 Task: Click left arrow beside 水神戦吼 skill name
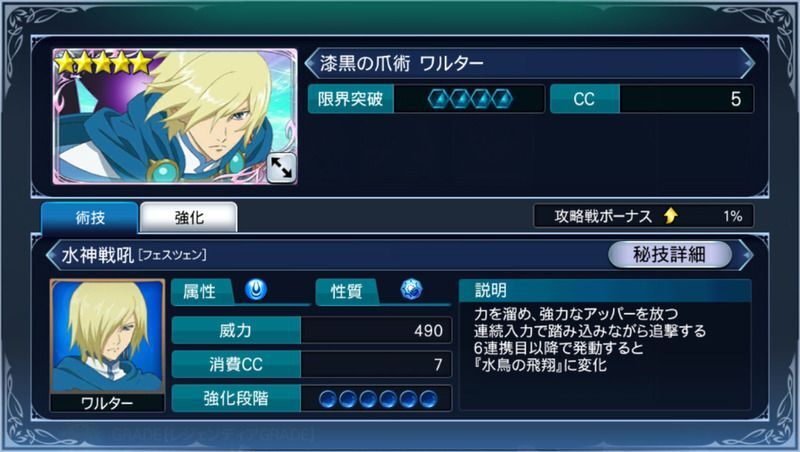(x=52, y=255)
